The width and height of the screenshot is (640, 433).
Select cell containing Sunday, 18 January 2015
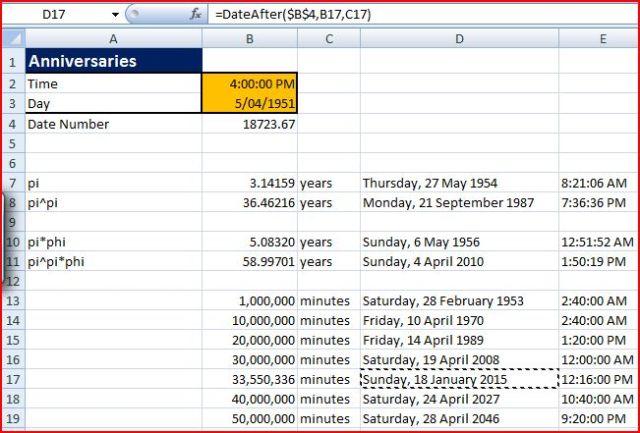coord(458,379)
